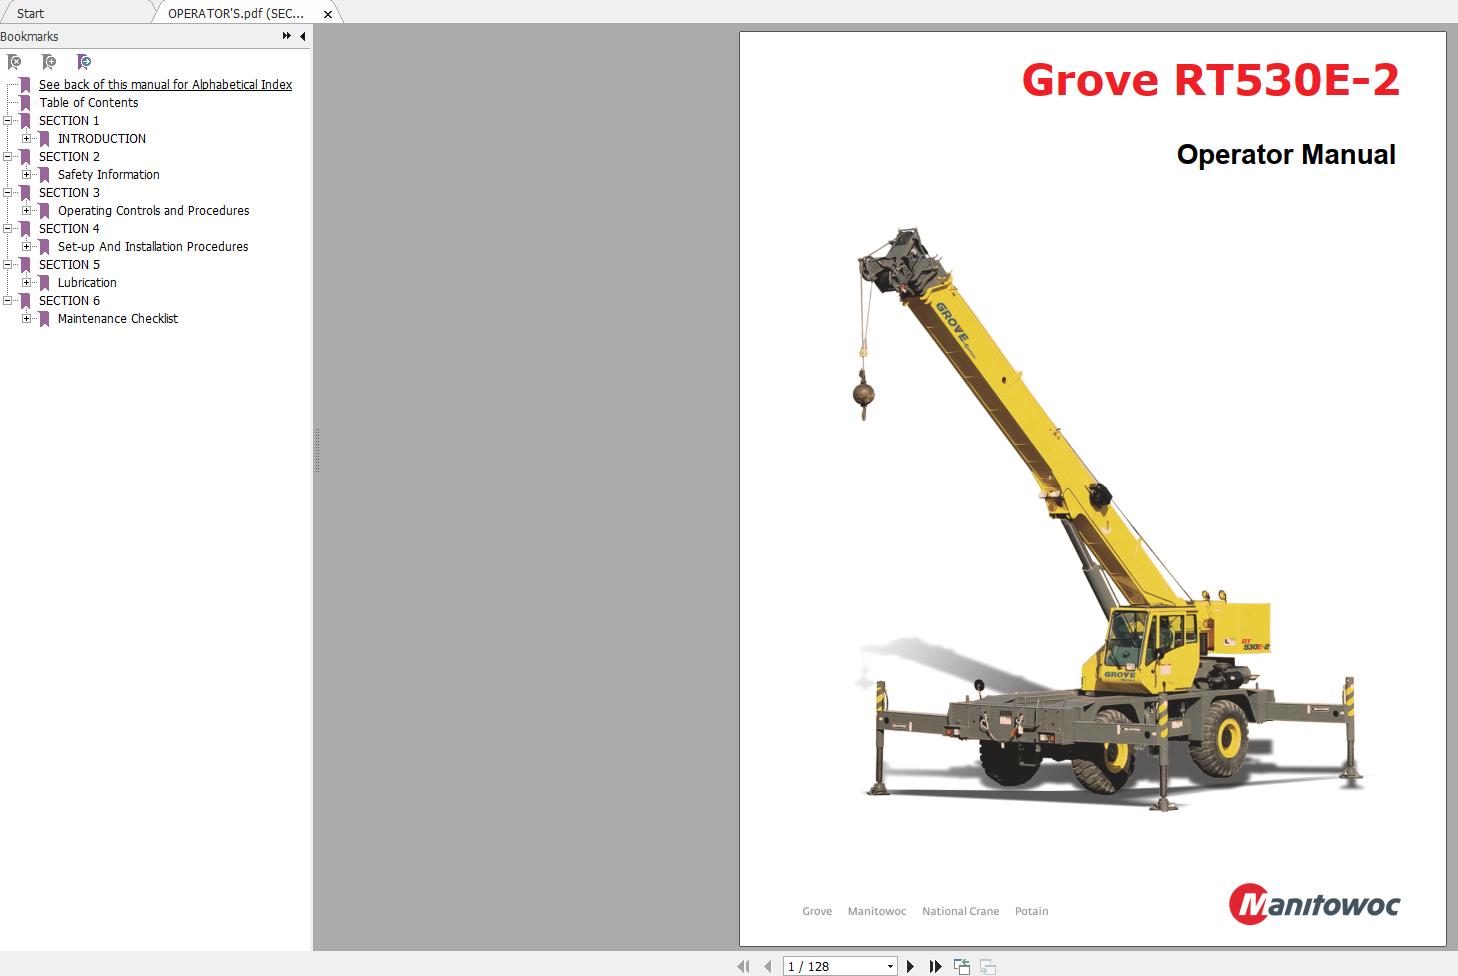Click the add new bookmark icon
The height and width of the screenshot is (976, 1458).
[x=49, y=62]
